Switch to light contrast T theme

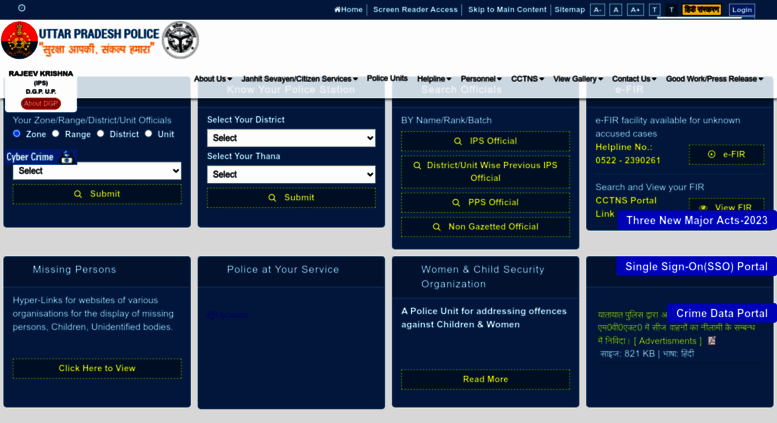pos(654,10)
